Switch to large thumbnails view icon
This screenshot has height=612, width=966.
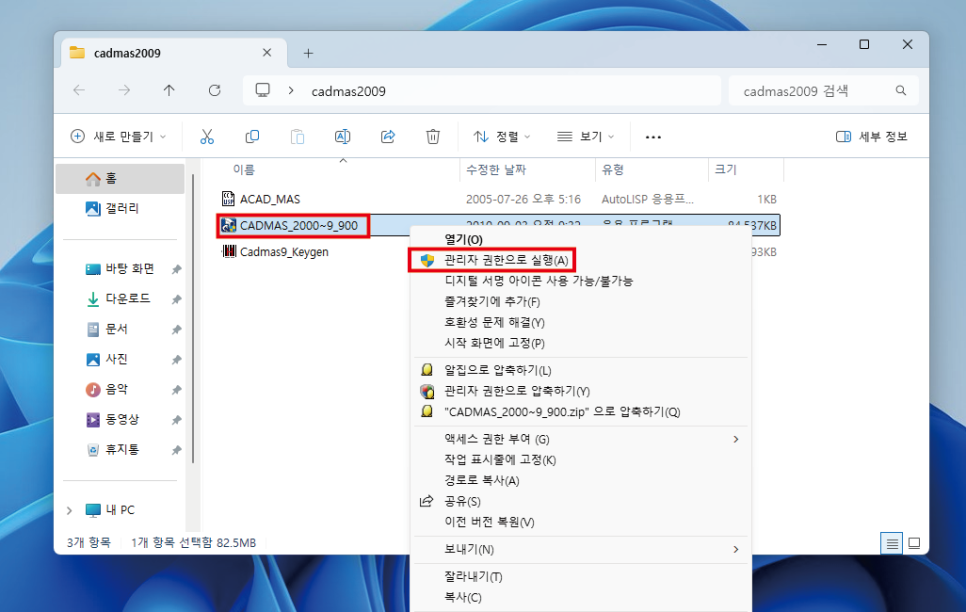[x=914, y=543]
